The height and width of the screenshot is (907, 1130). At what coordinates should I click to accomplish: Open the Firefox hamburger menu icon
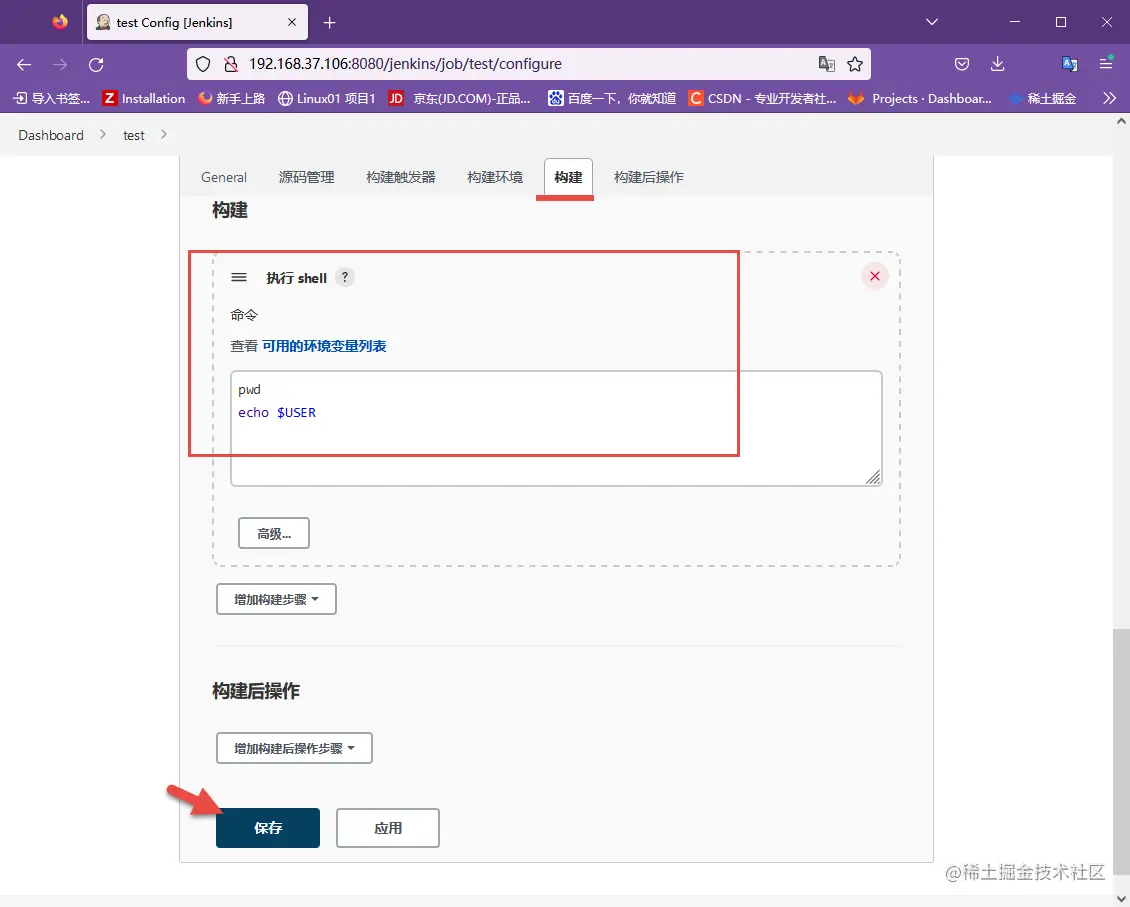point(1105,63)
